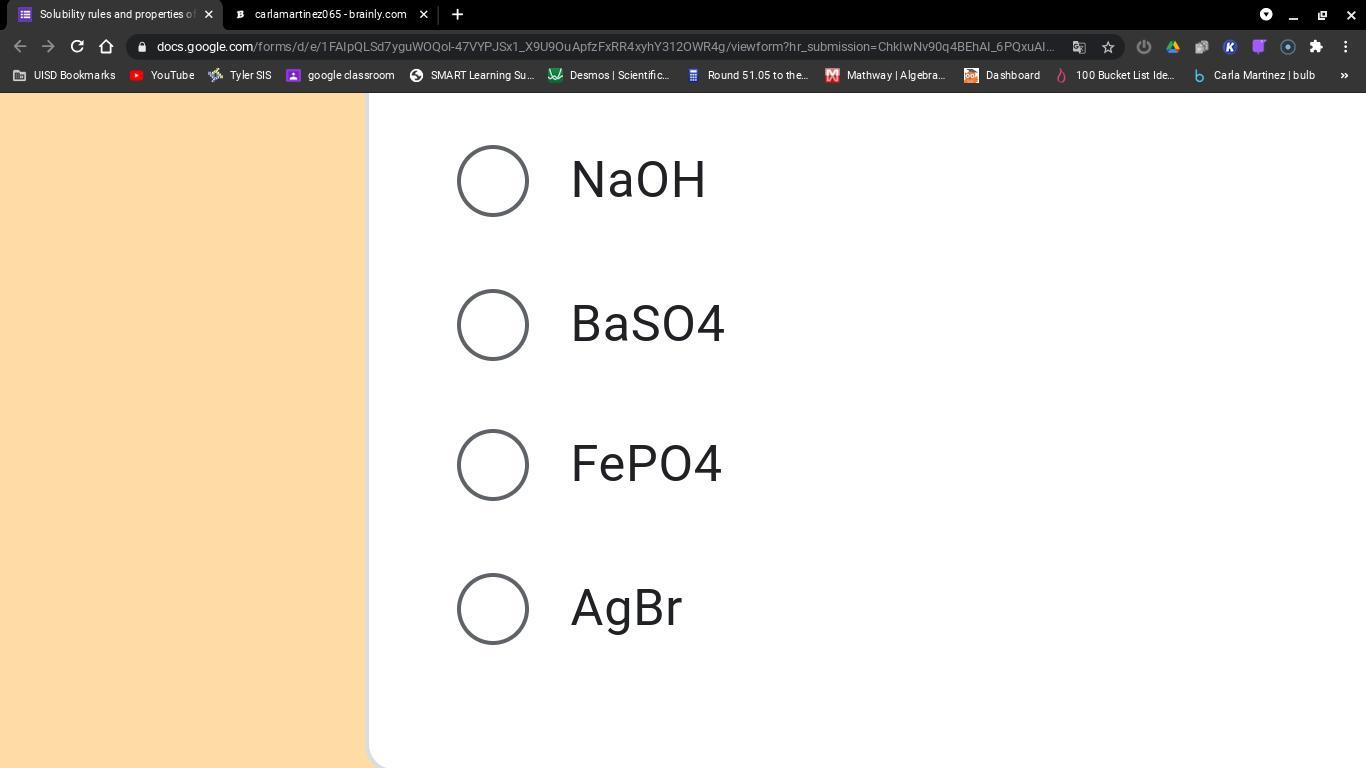Click the address bar URL field
Image resolution: width=1366 pixels, height=768 pixels.
pyautogui.click(x=600, y=47)
